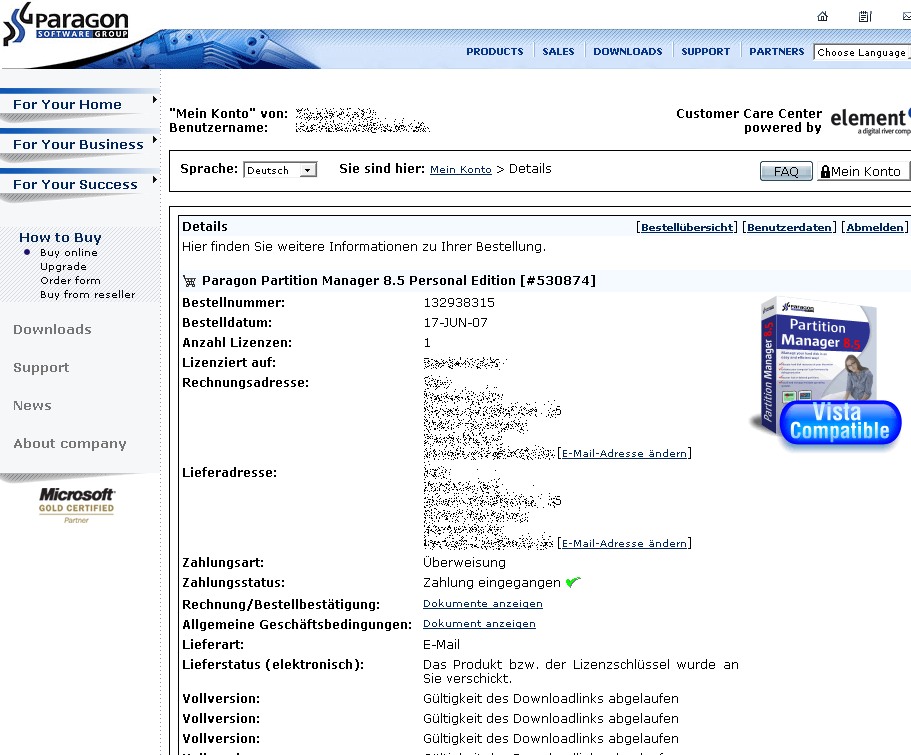The height and width of the screenshot is (755, 911).
Task: Click the Überweisung payment type text
Action: coord(464,563)
